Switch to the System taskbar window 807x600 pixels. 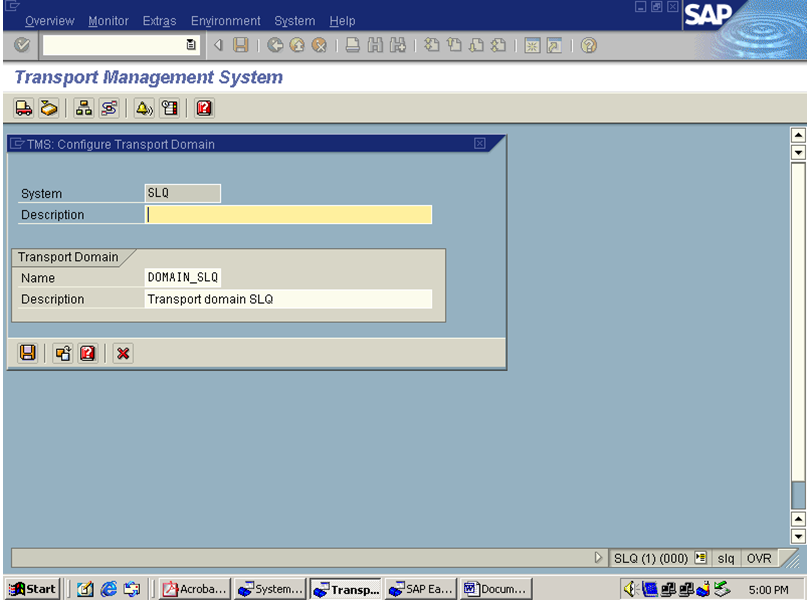[x=270, y=589]
